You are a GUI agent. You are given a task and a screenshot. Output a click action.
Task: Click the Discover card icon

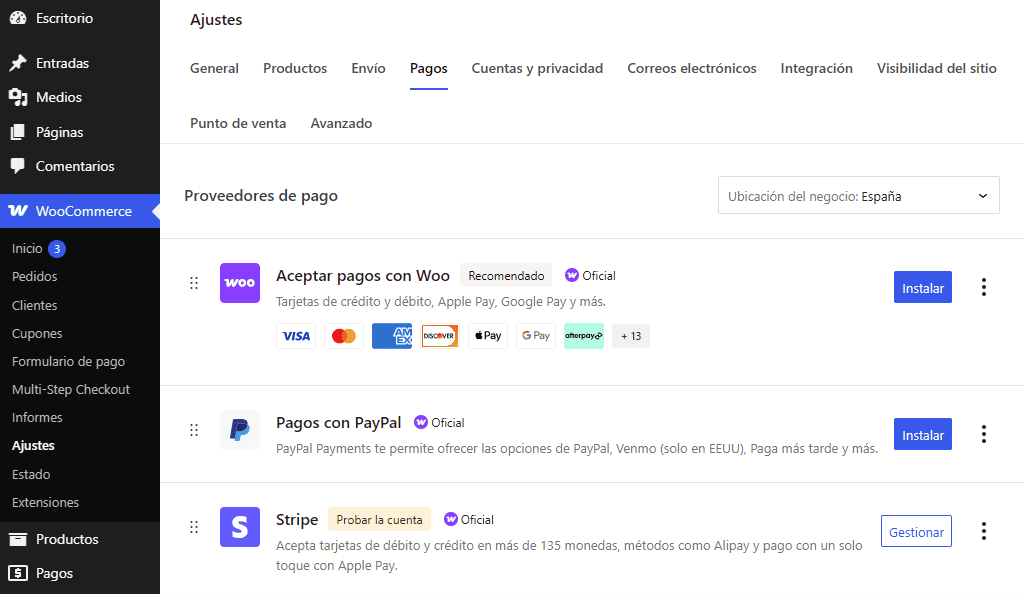pyautogui.click(x=440, y=336)
